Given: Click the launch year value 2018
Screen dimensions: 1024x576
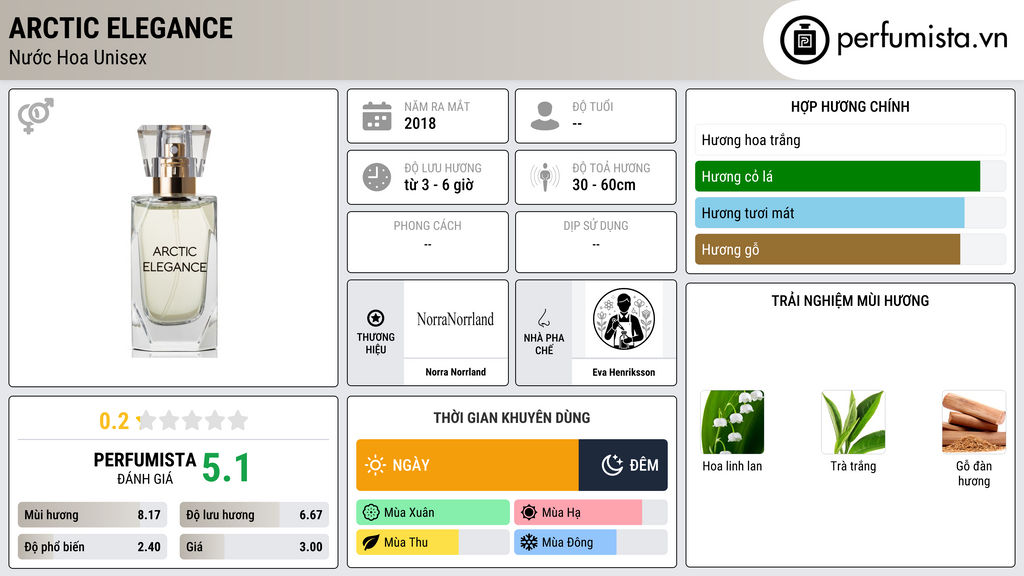Looking at the screenshot, I should [420, 123].
